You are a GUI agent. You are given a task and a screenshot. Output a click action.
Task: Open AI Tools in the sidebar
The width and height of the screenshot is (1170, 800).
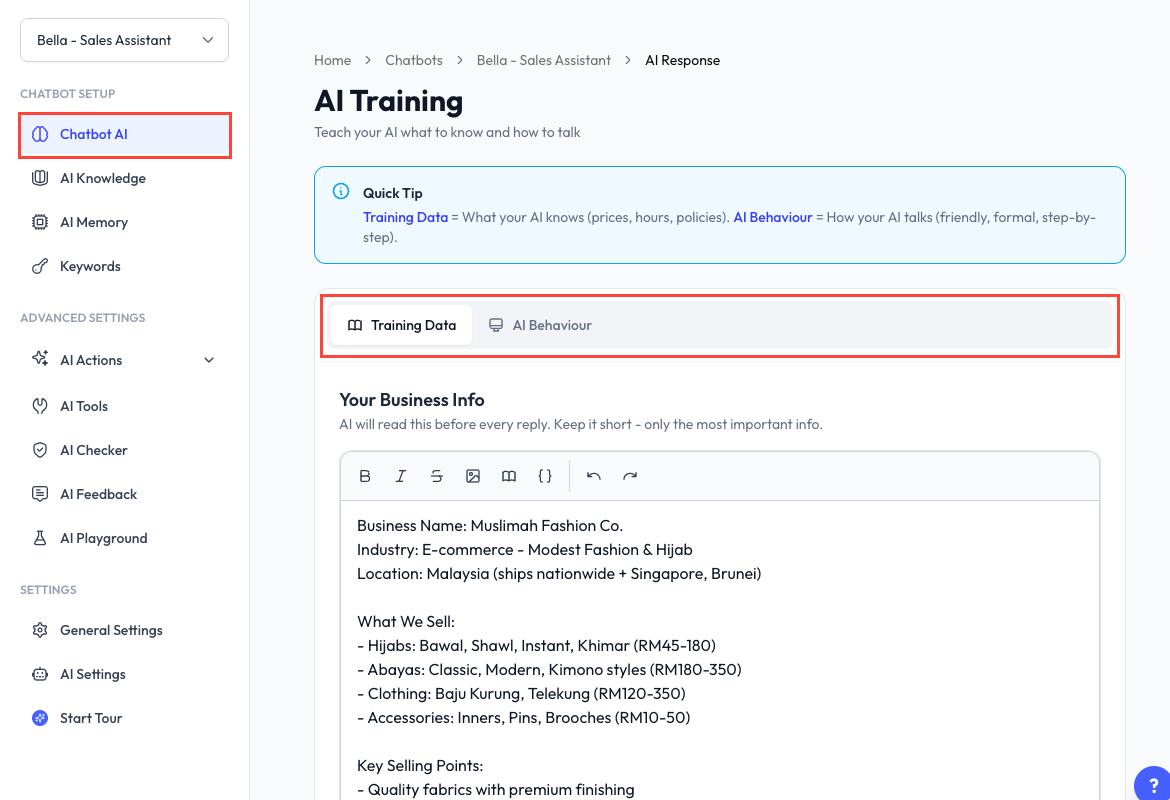(x=125, y=406)
